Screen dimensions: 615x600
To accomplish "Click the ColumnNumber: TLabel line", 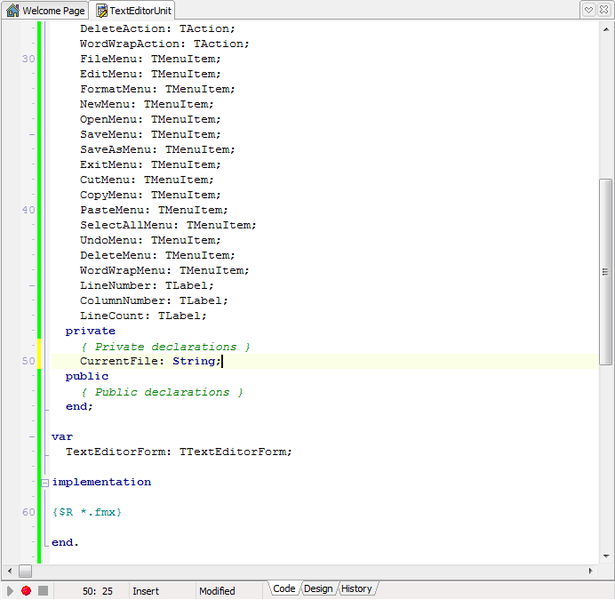I will coord(154,301).
